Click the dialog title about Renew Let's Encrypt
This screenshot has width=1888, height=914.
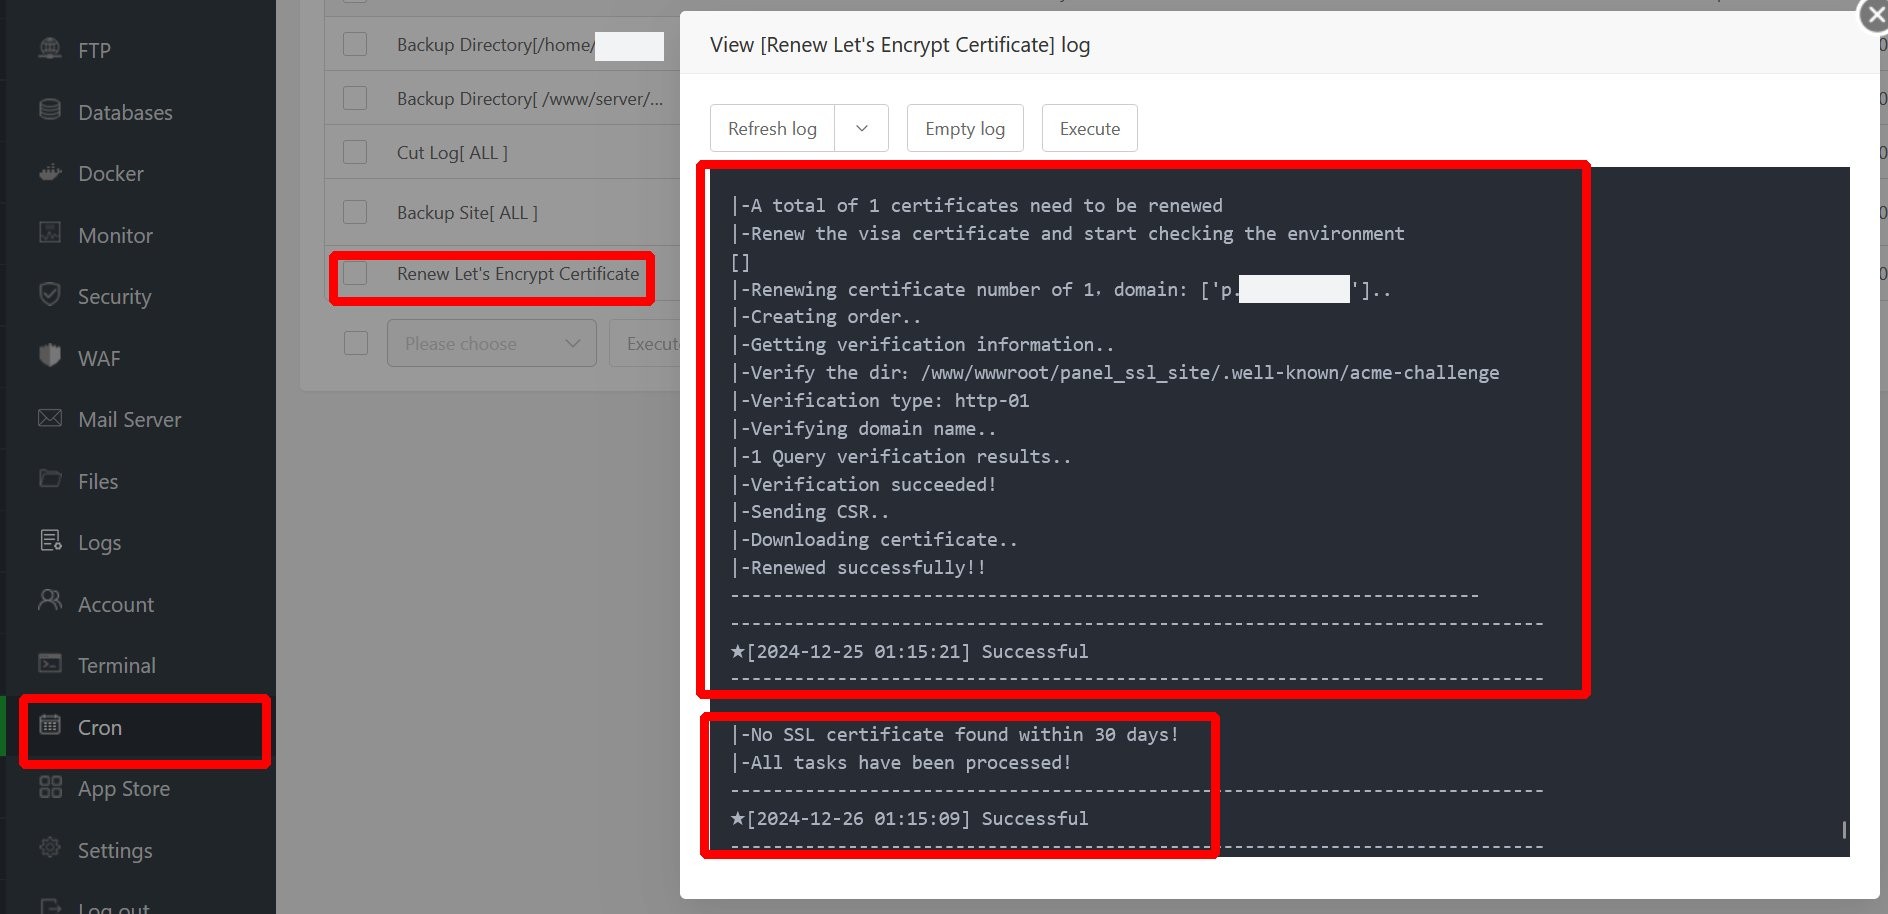900,44
